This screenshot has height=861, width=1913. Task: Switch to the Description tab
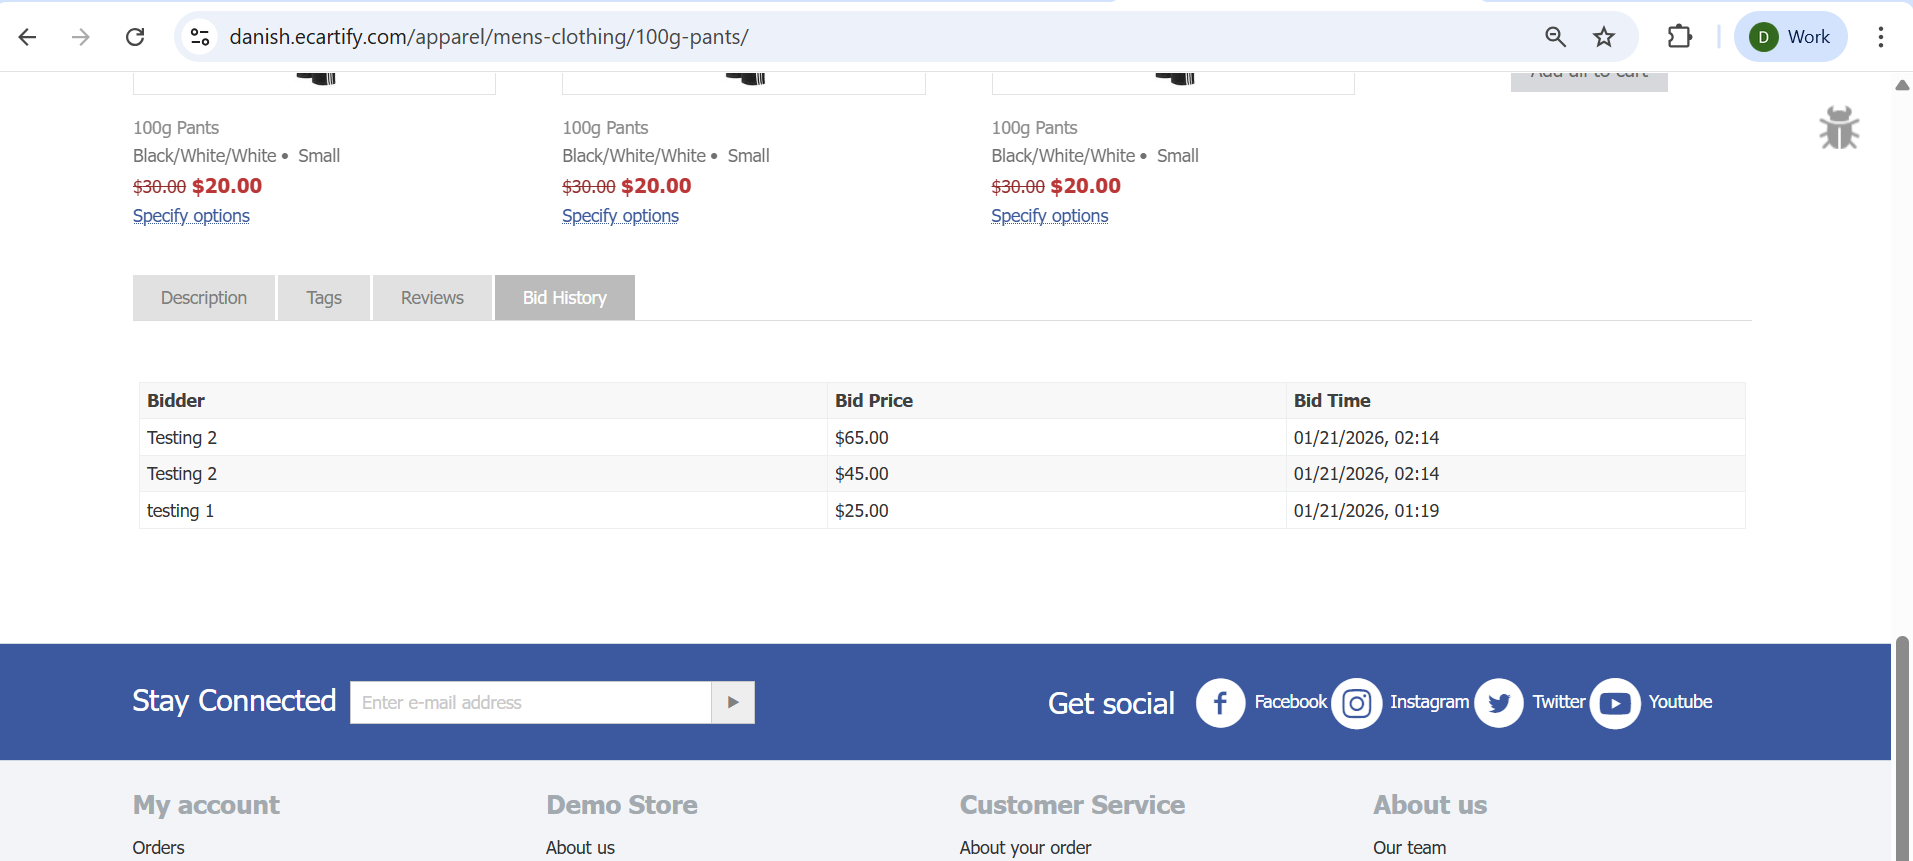pos(204,298)
